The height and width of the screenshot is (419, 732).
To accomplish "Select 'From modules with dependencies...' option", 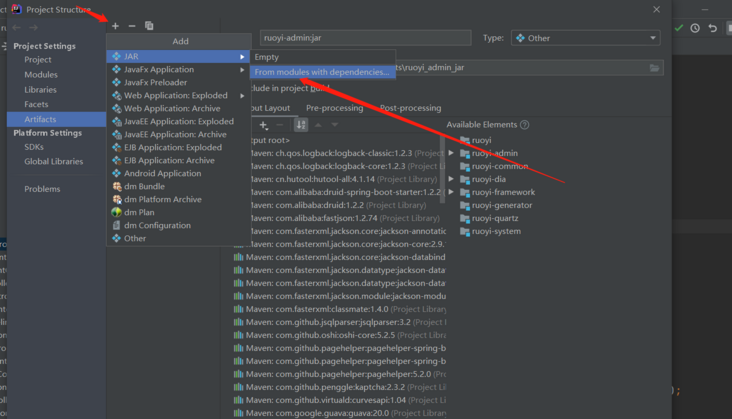I will click(x=321, y=72).
